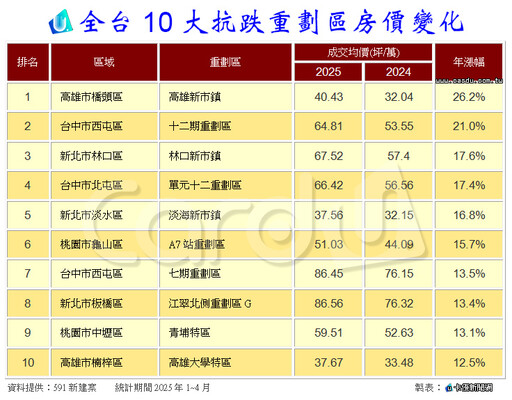Screen dimensions: 512x400
Task: Click the 17.4% growth value
Action: [x=469, y=185]
